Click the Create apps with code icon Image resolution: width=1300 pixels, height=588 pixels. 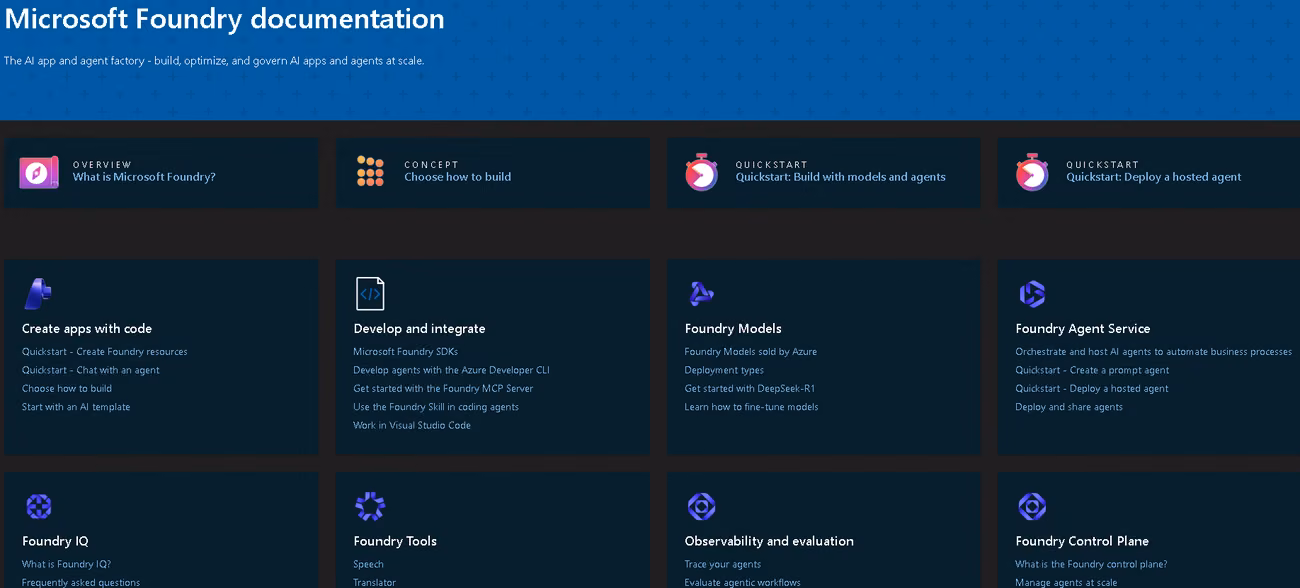point(37,294)
